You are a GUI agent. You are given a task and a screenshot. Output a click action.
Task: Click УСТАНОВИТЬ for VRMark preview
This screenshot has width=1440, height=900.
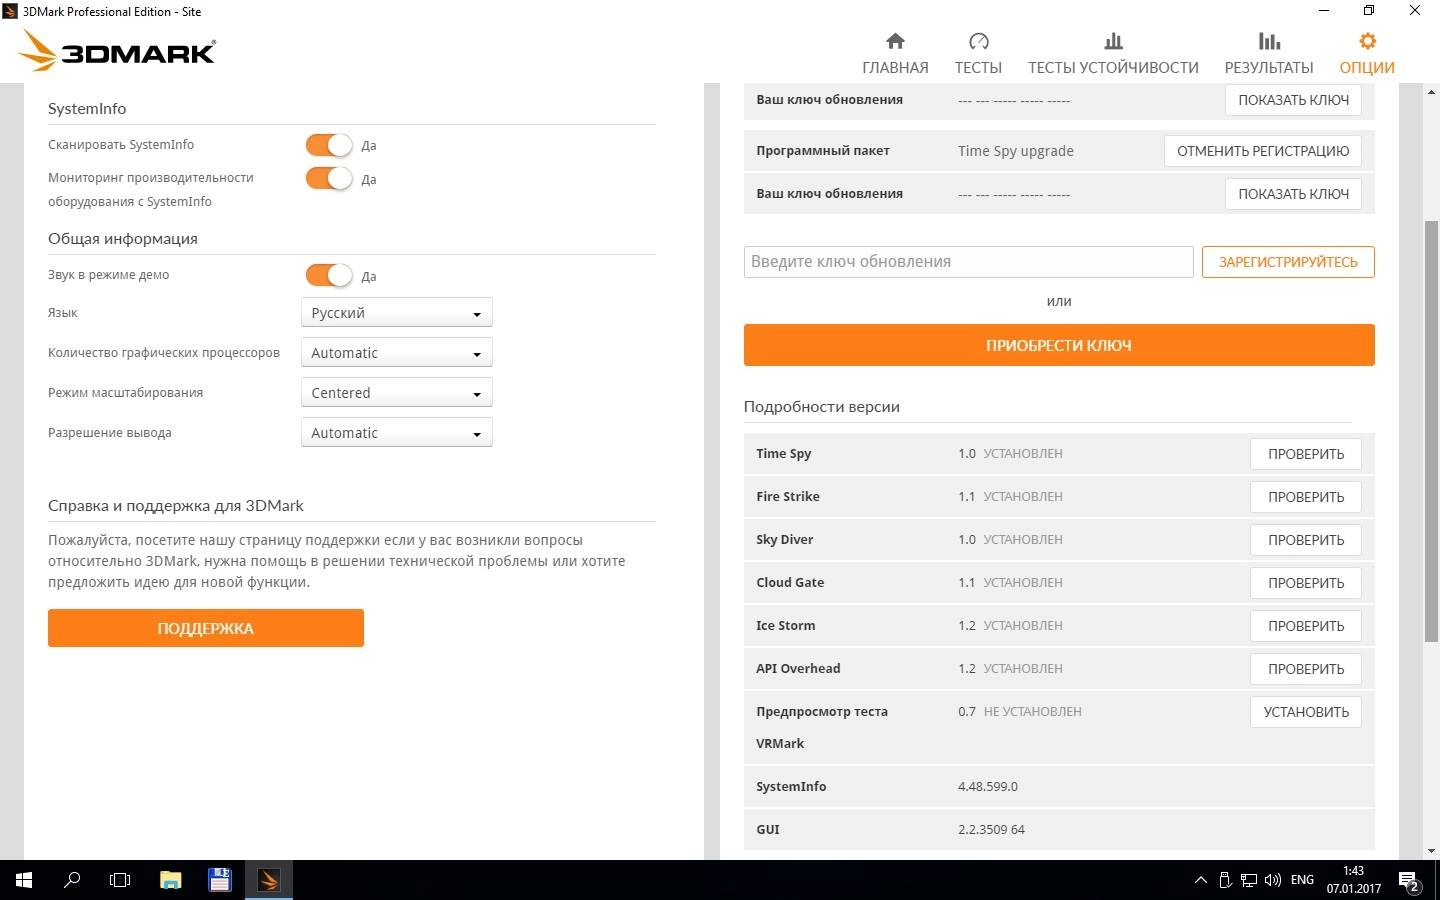1305,712
